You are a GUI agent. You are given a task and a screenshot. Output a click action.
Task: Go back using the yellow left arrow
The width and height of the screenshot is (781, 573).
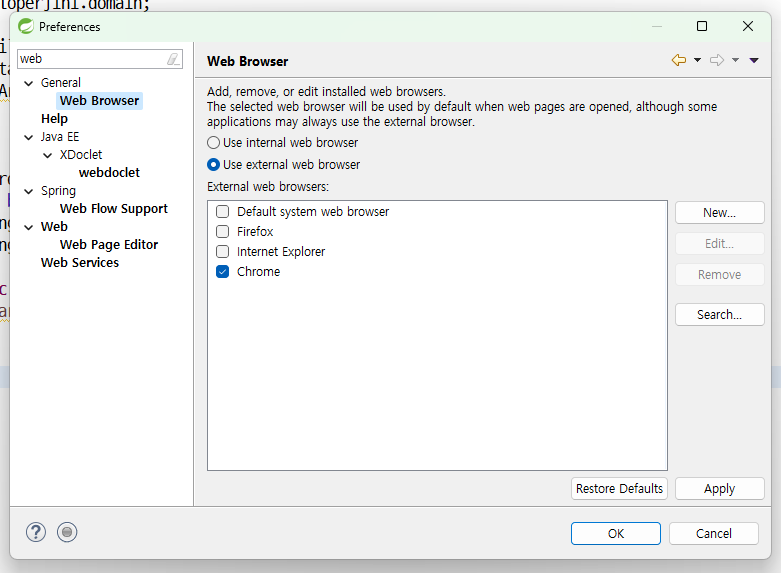point(679,60)
